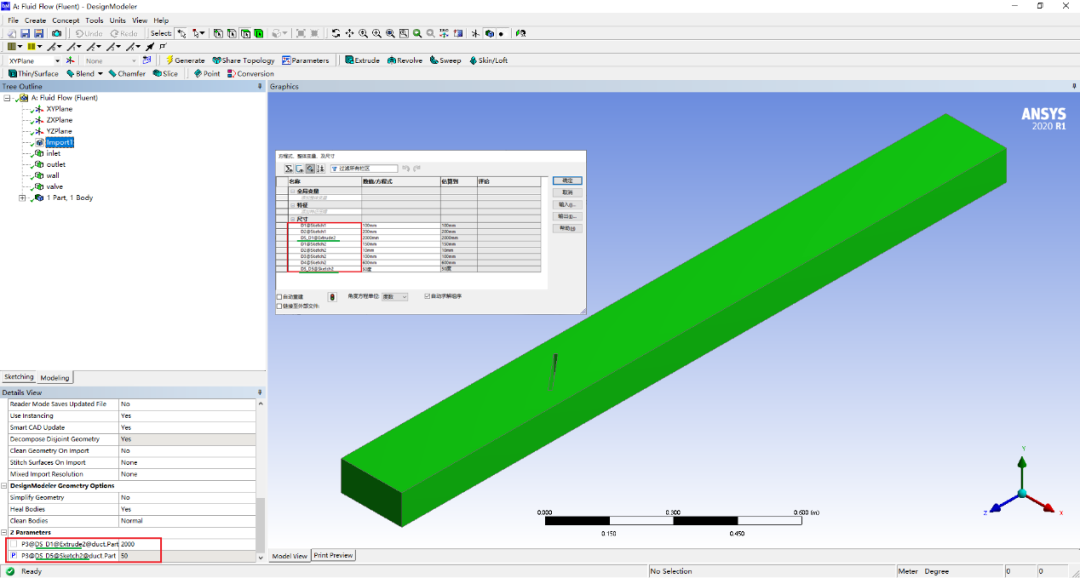Pin the Tree Outline panel
This screenshot has height=578, width=1080.
click(260, 86)
